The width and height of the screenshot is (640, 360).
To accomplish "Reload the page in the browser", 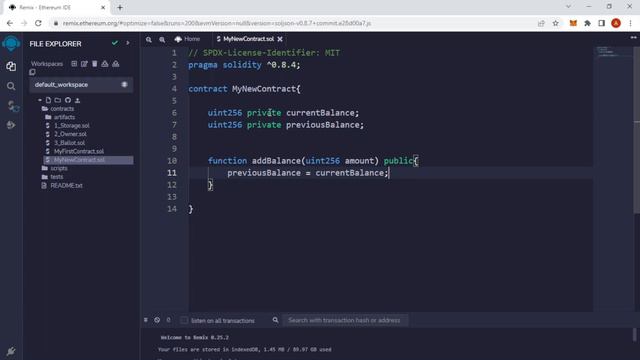I will [x=38, y=23].
